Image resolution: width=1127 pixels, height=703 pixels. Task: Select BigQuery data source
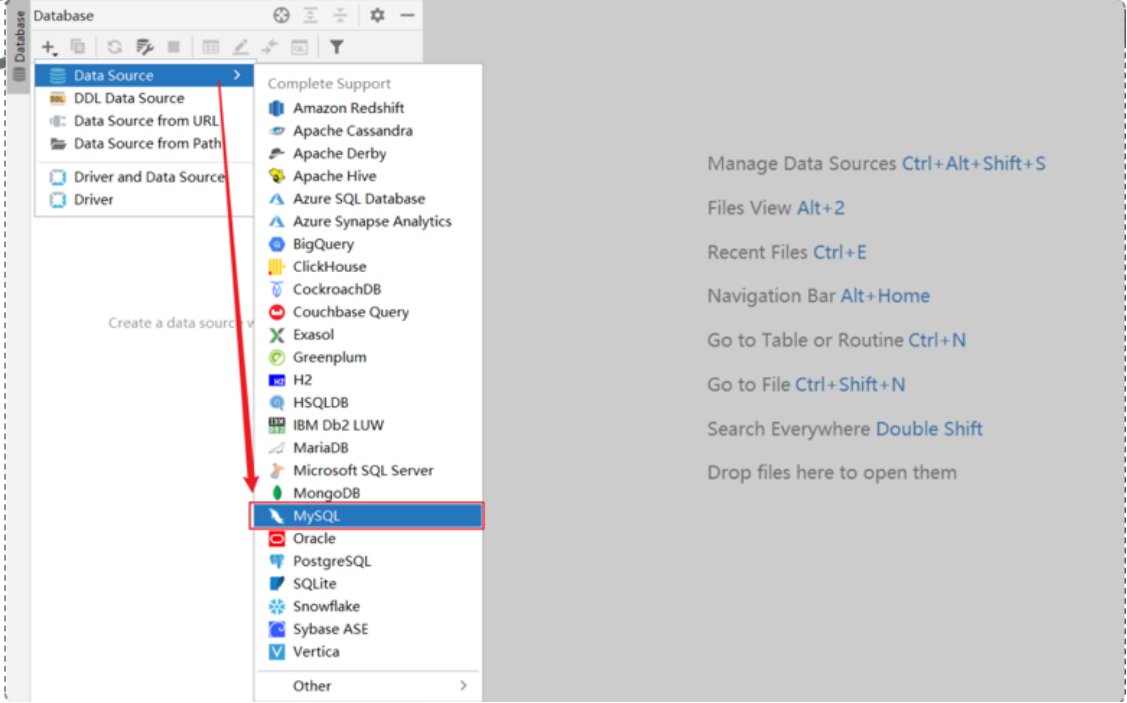368,244
